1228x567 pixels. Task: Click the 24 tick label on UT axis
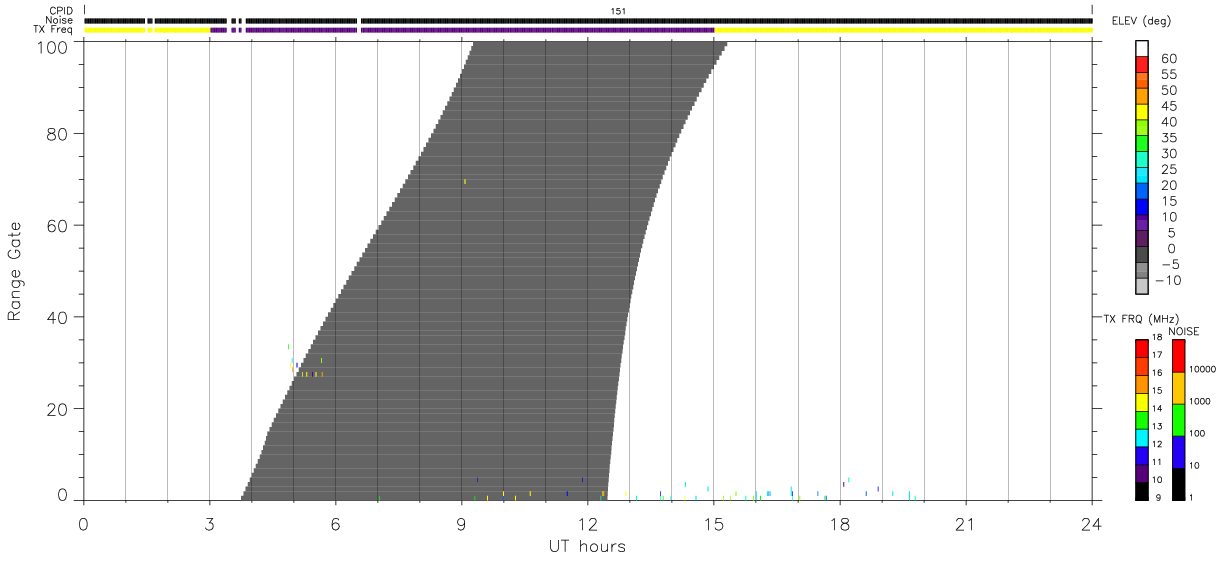pos(1091,523)
